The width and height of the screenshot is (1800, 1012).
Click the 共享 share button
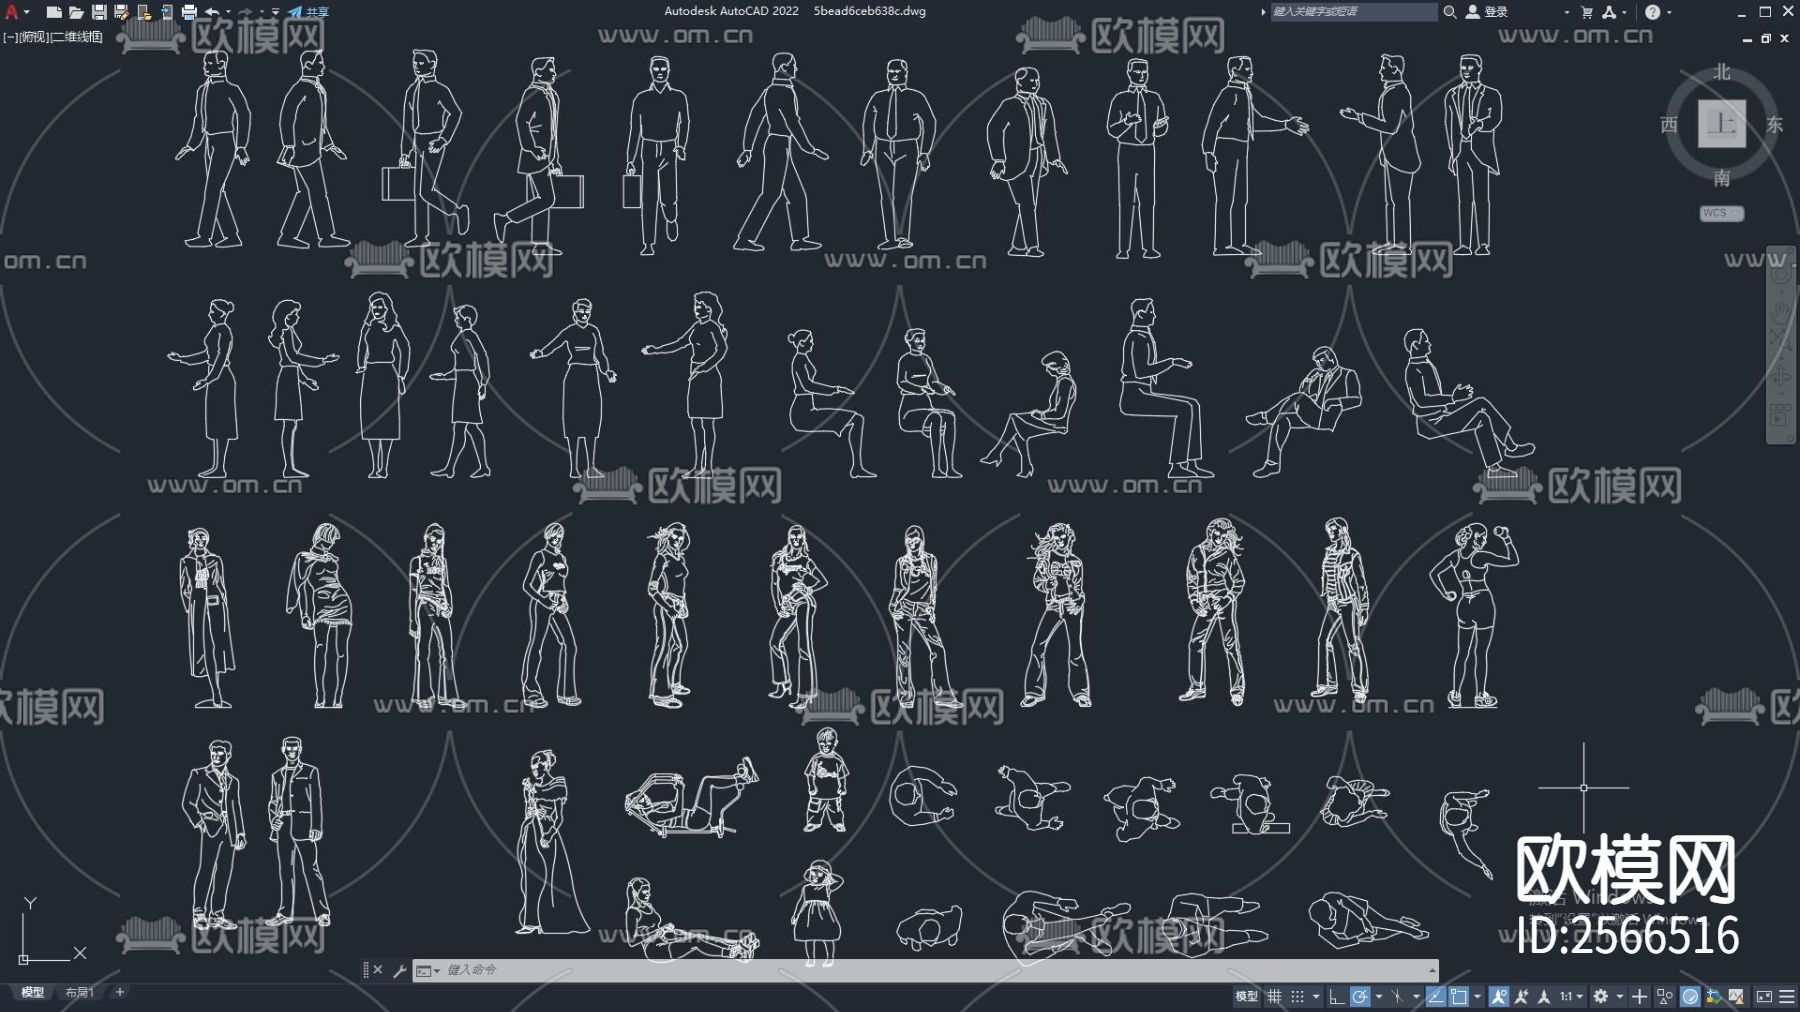[x=309, y=12]
